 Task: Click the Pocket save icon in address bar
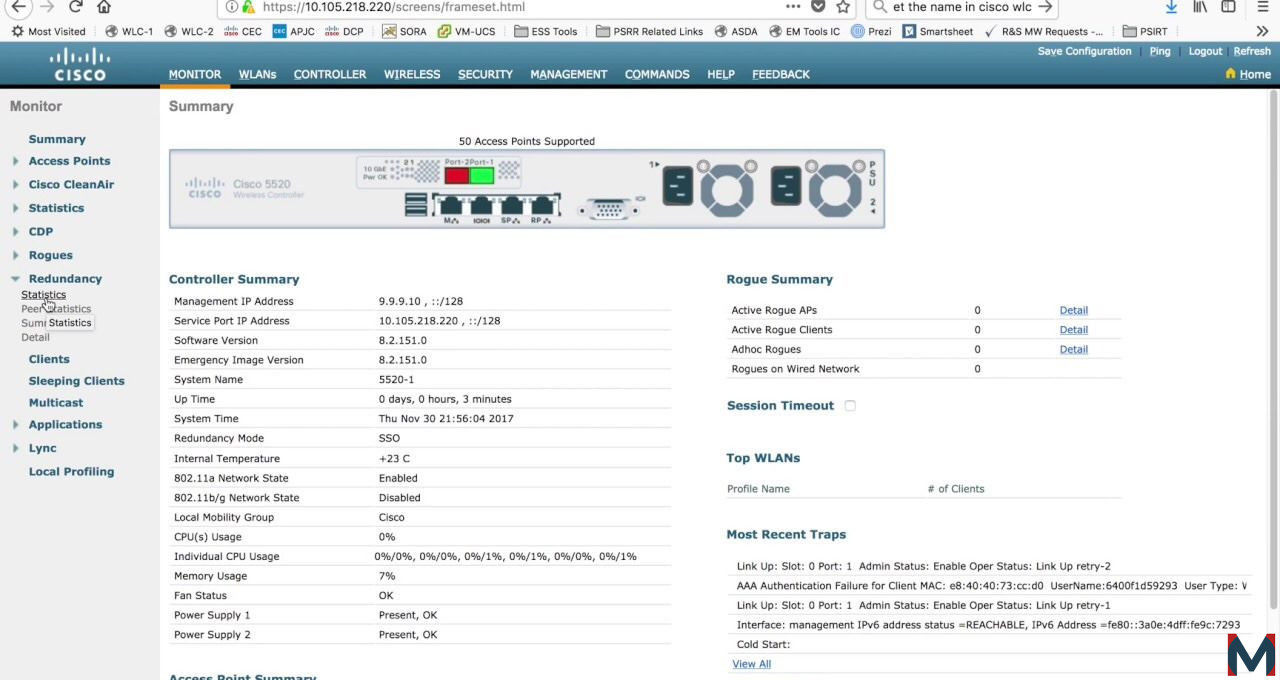coord(818,6)
